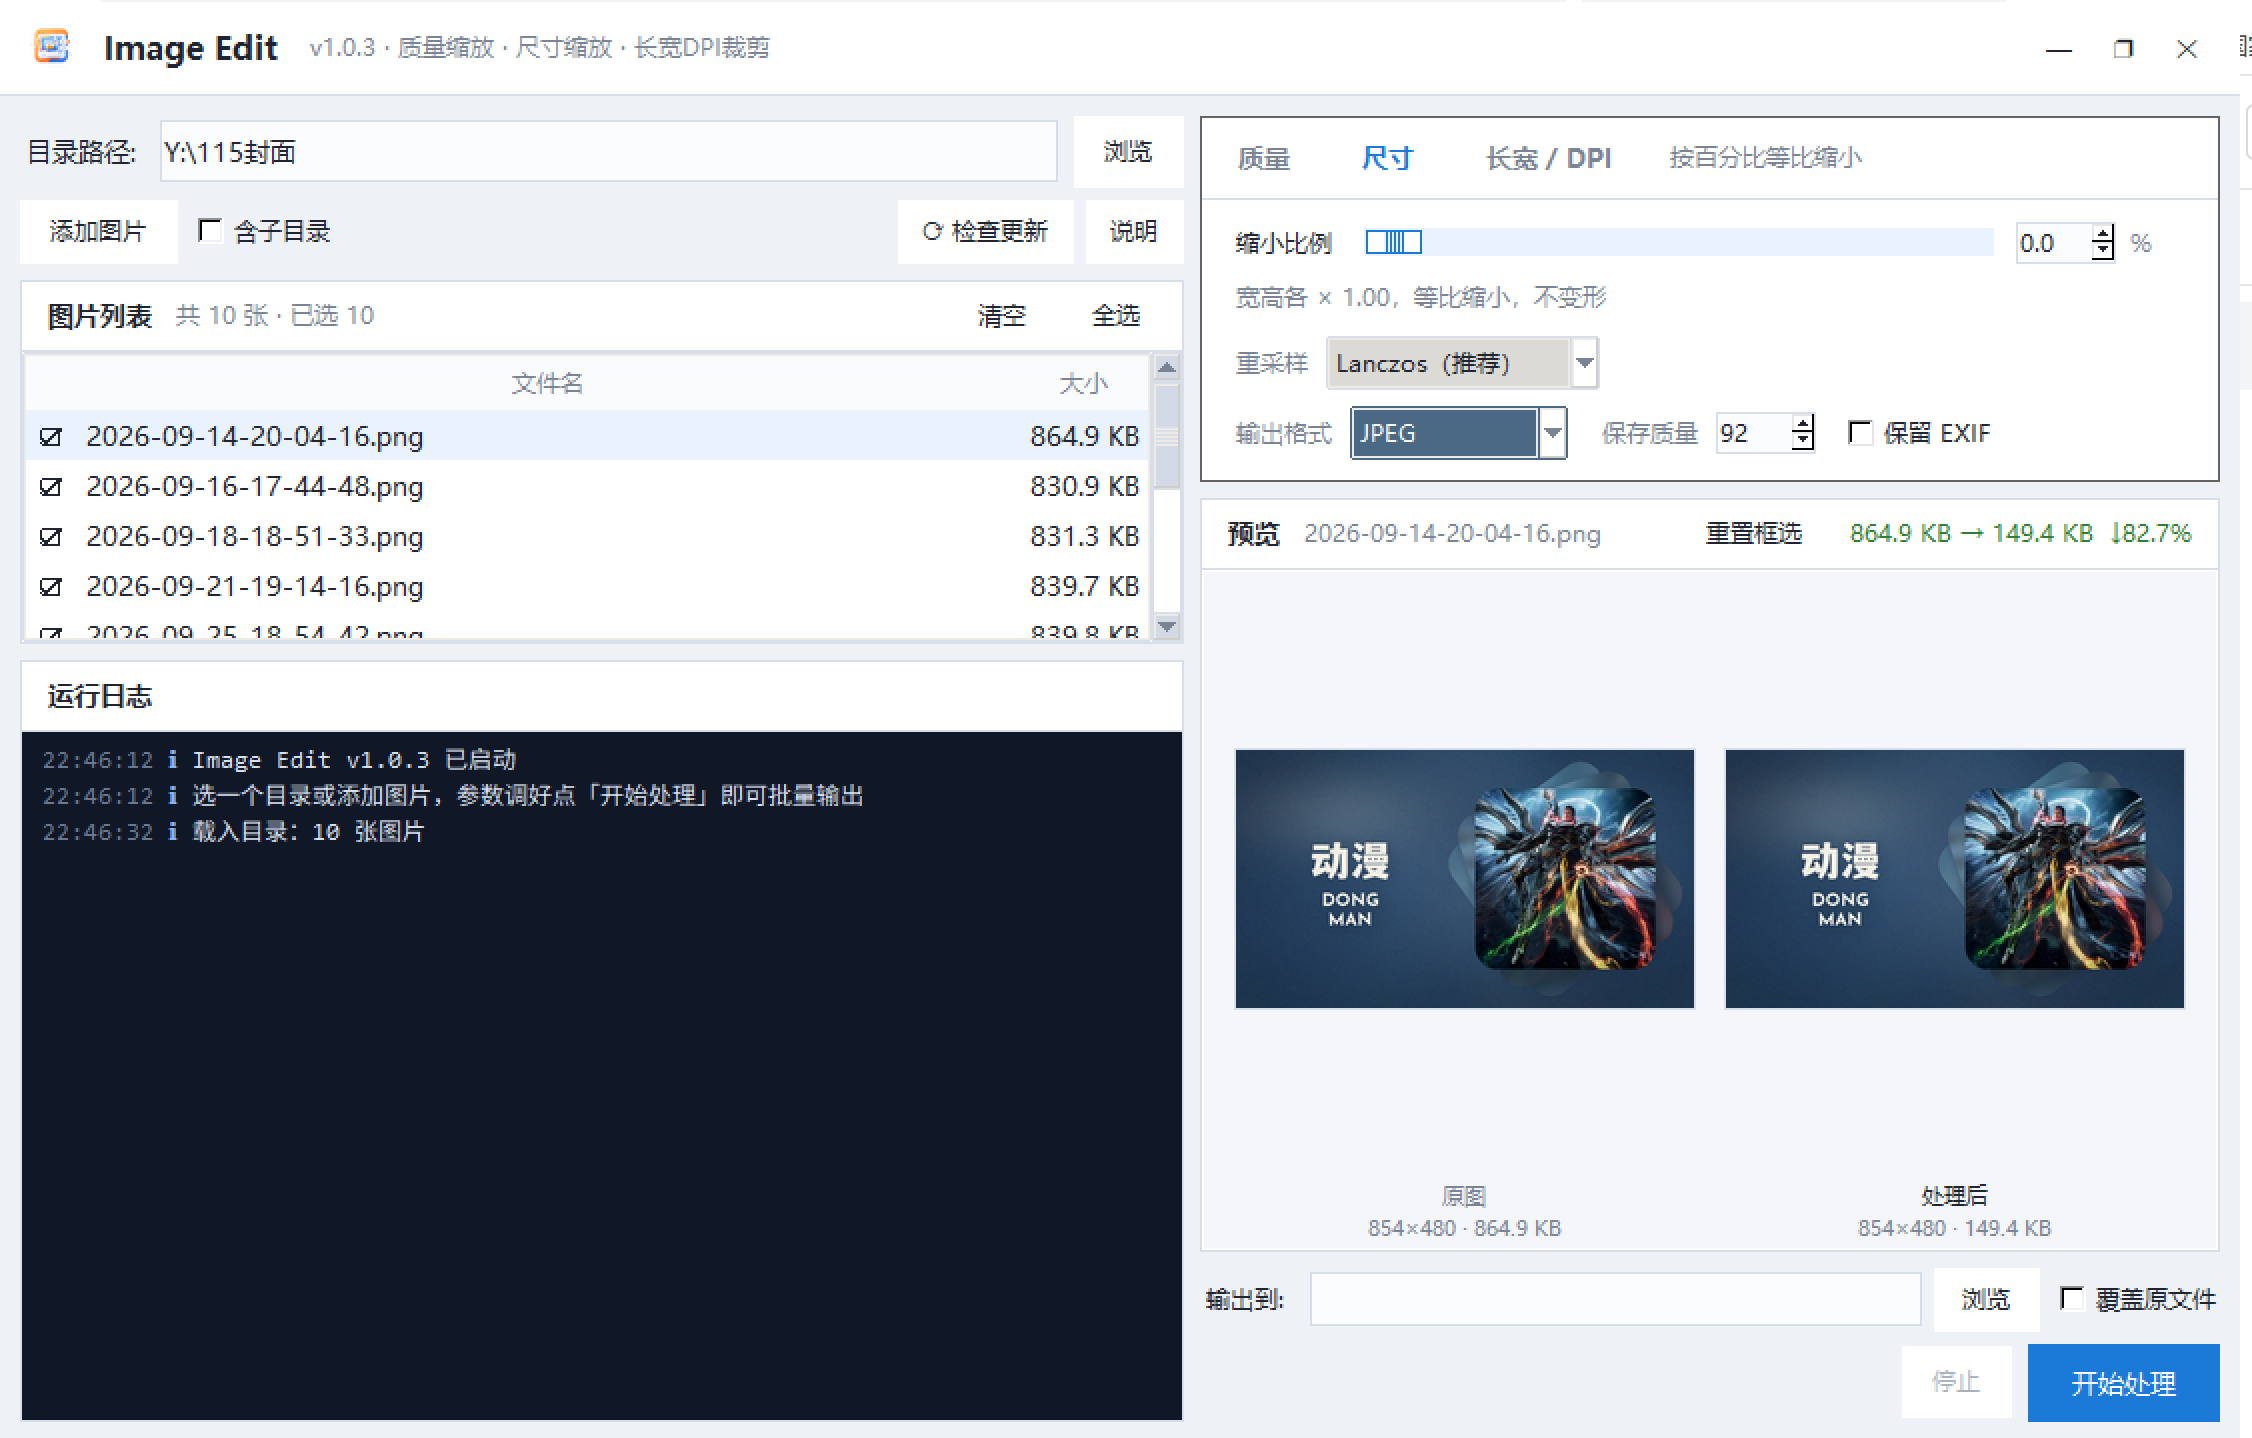Image resolution: width=2252 pixels, height=1438 pixels.
Task: Click the 重置框选 link in preview
Action: tap(1753, 533)
